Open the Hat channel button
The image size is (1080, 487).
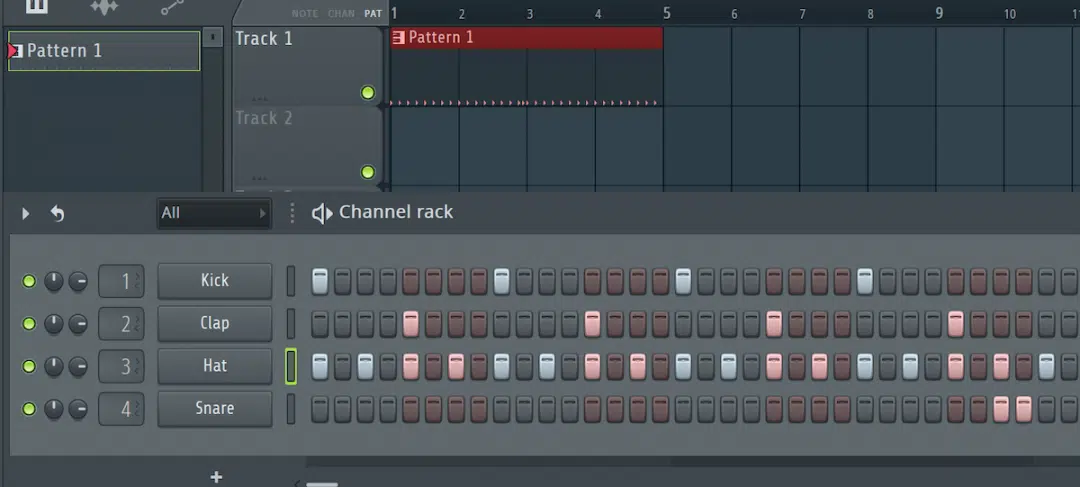click(215, 366)
